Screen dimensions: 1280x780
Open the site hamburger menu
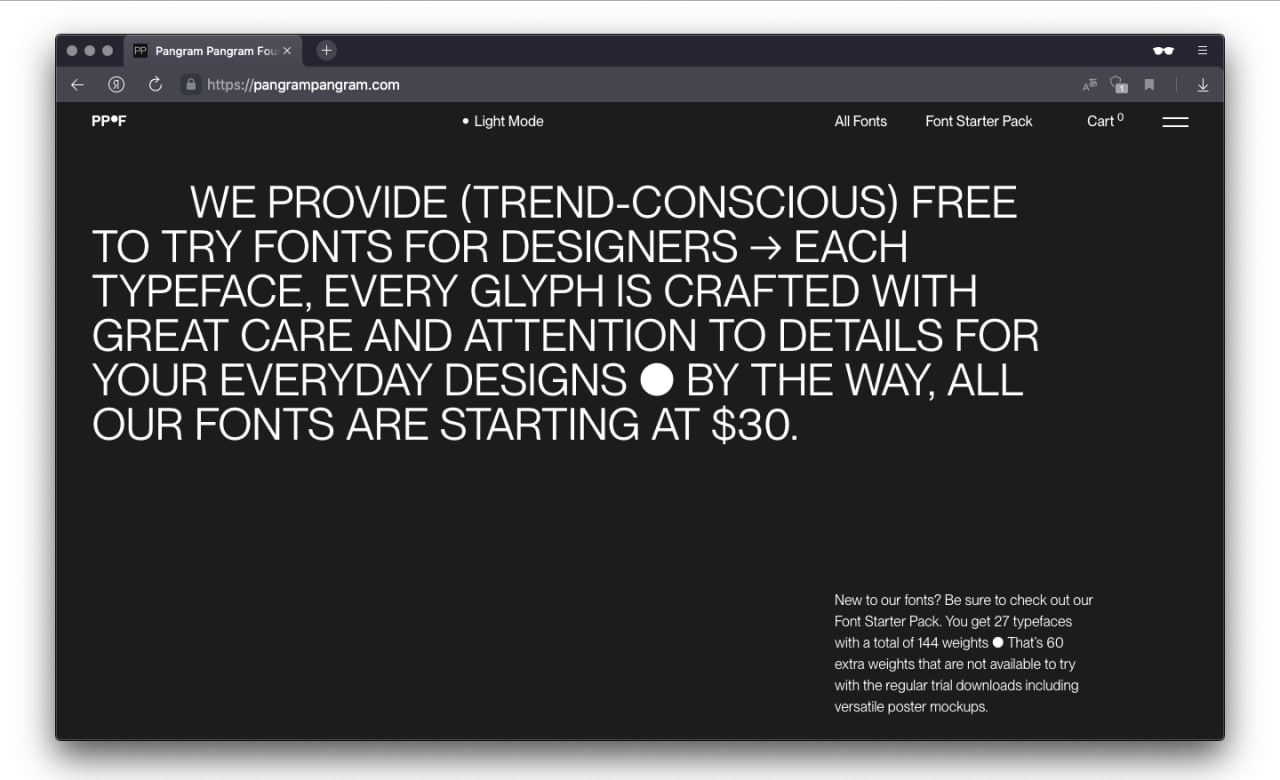click(1175, 122)
